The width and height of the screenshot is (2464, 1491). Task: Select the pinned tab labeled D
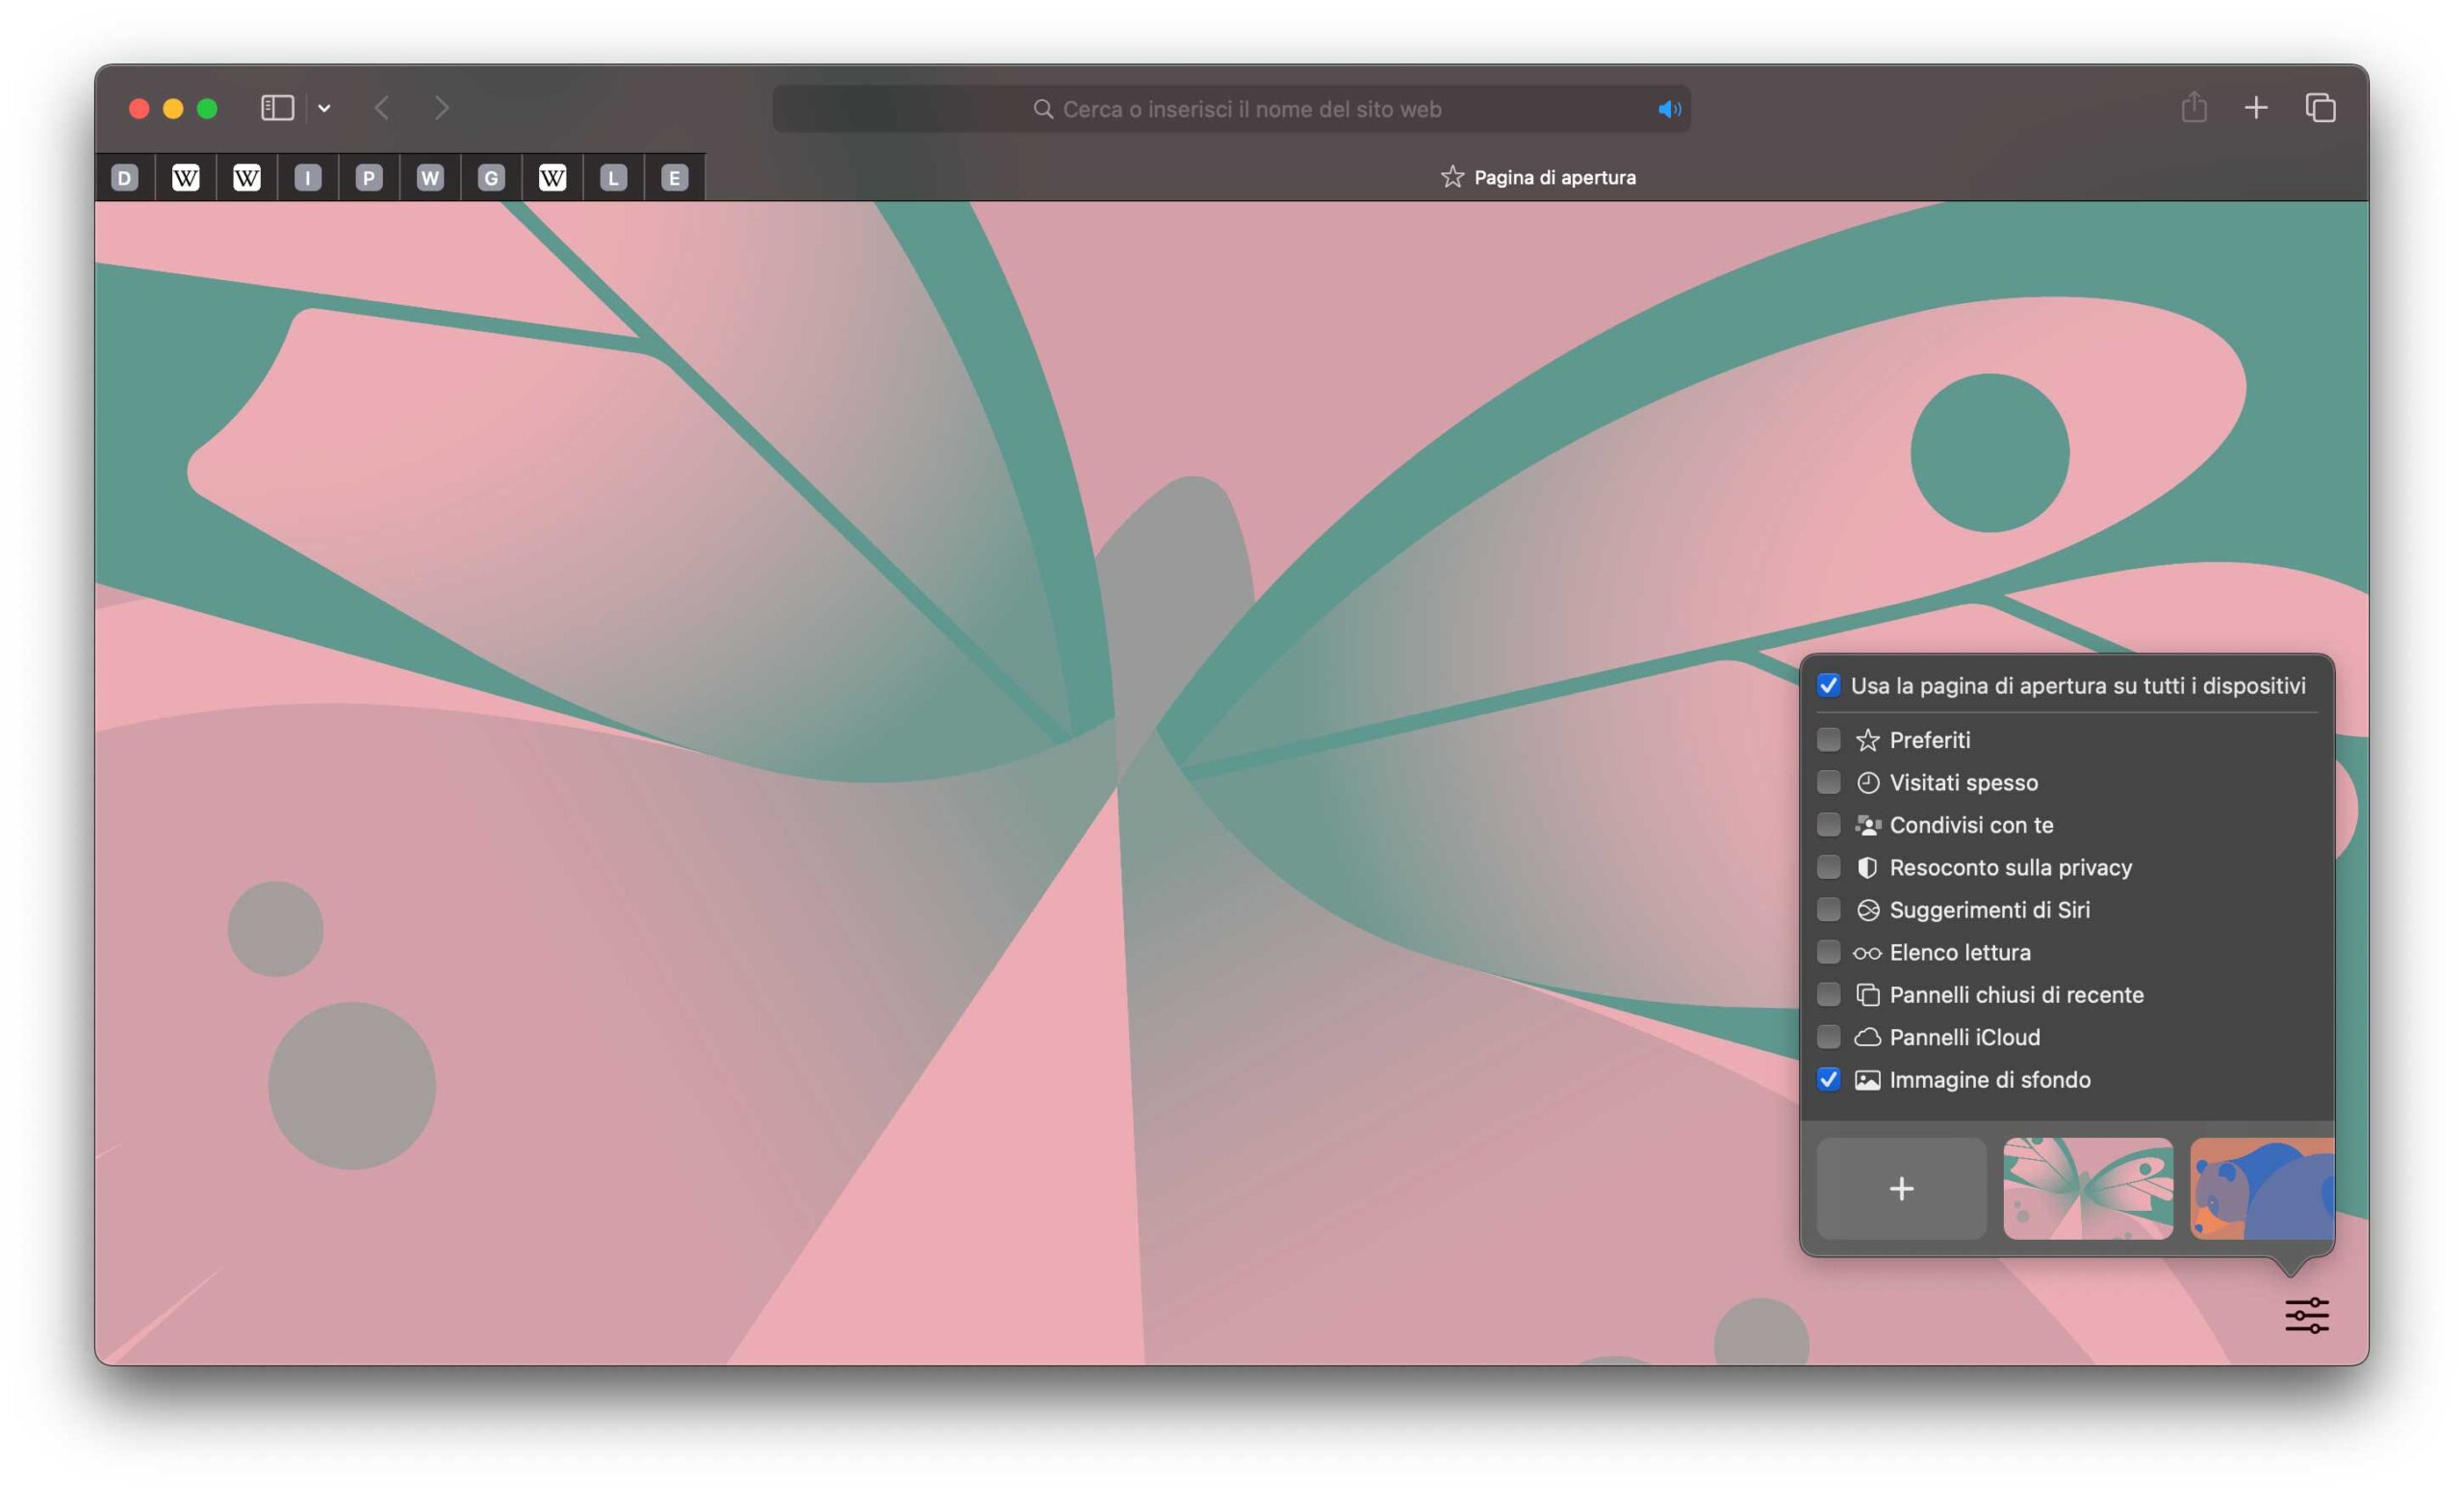[x=125, y=178]
